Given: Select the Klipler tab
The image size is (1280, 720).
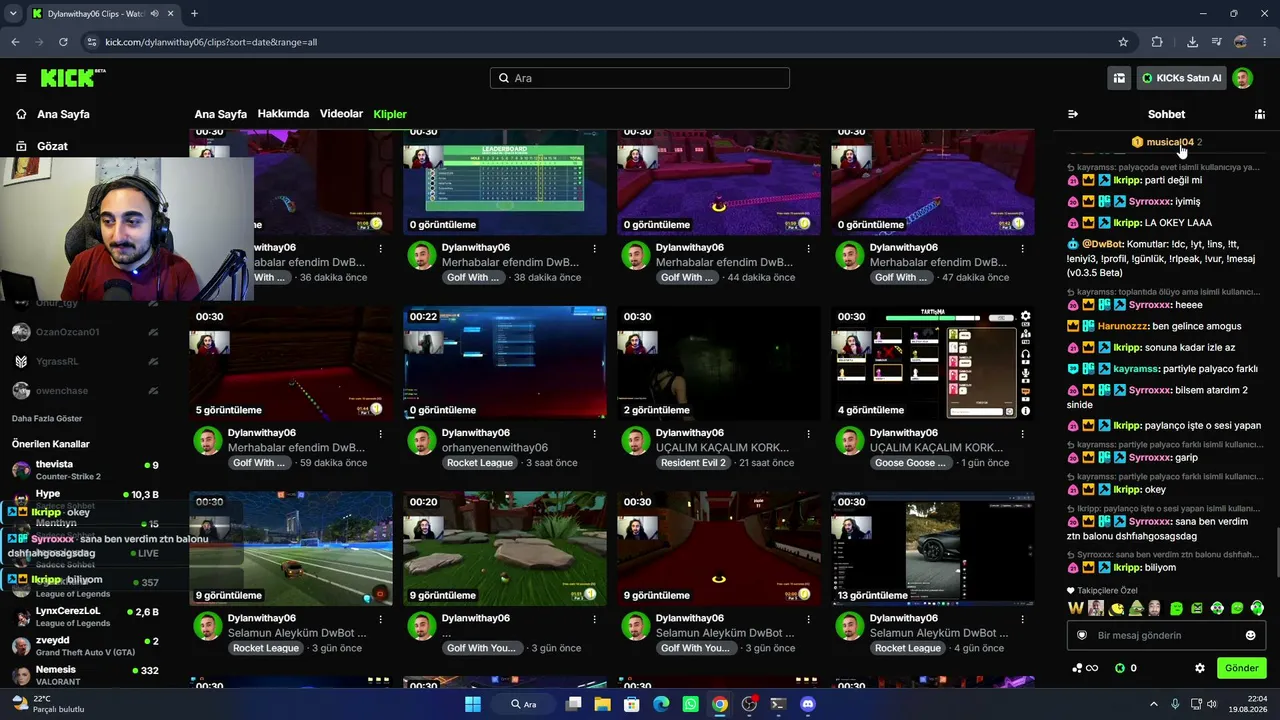Looking at the screenshot, I should [x=390, y=114].
